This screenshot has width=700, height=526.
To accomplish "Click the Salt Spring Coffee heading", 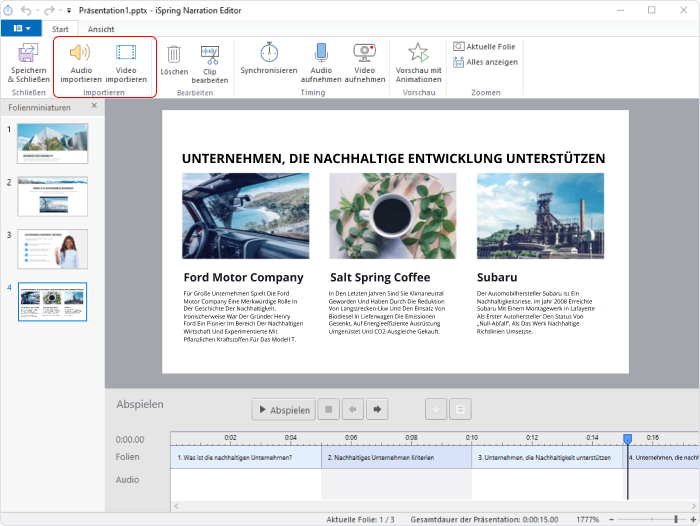I will click(x=380, y=277).
